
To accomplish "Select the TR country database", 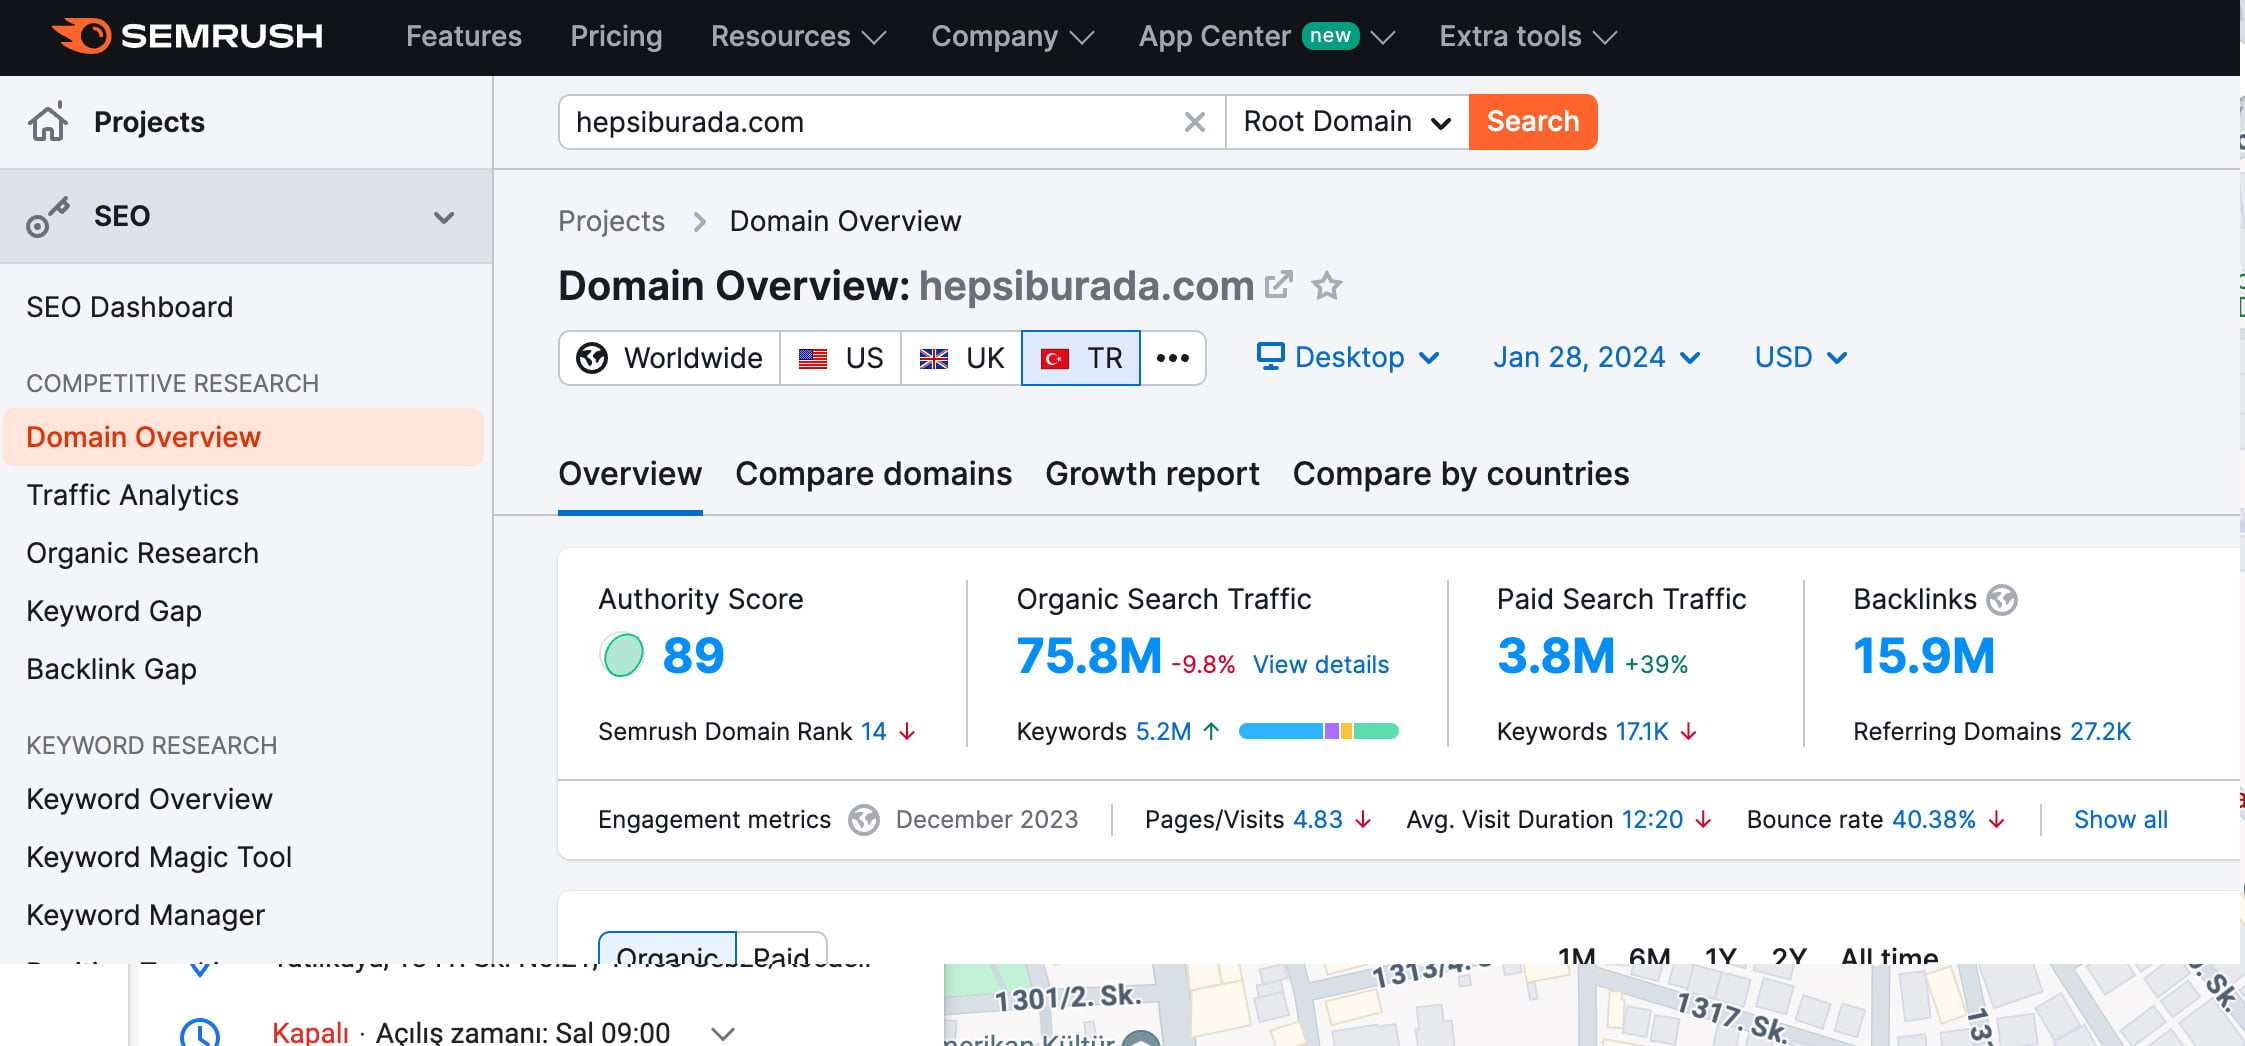I will click(x=1081, y=358).
